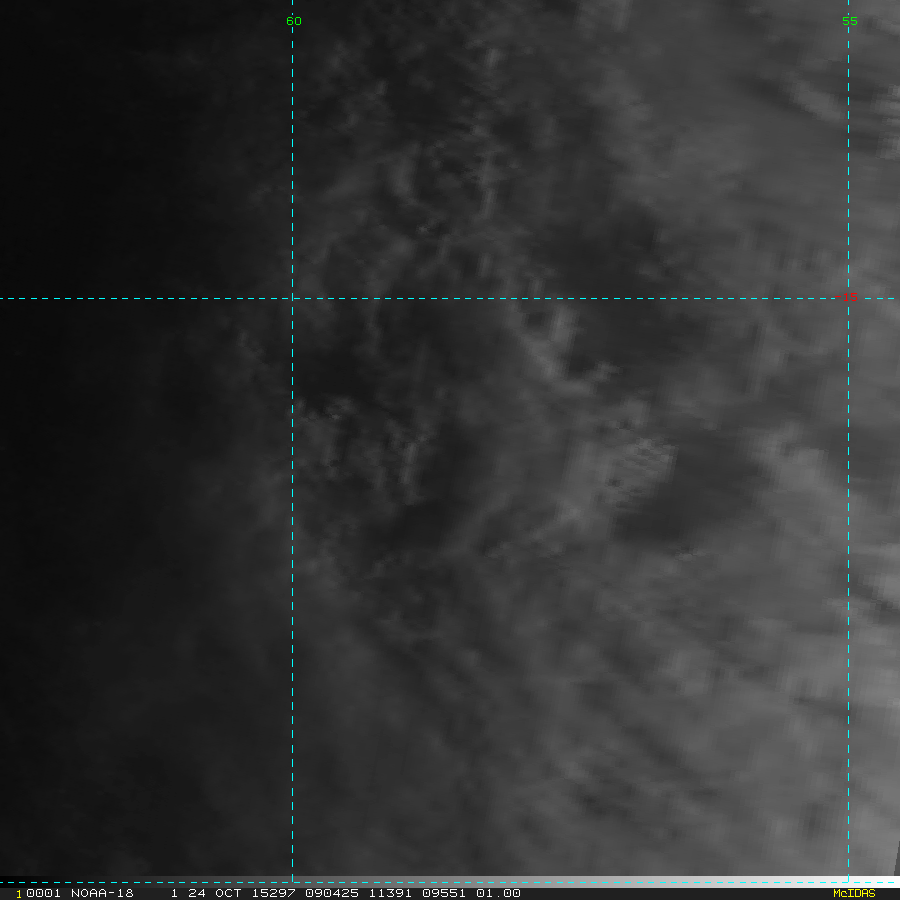
Task: Click middle of the grayscale gradient bar
Action: coord(450,880)
